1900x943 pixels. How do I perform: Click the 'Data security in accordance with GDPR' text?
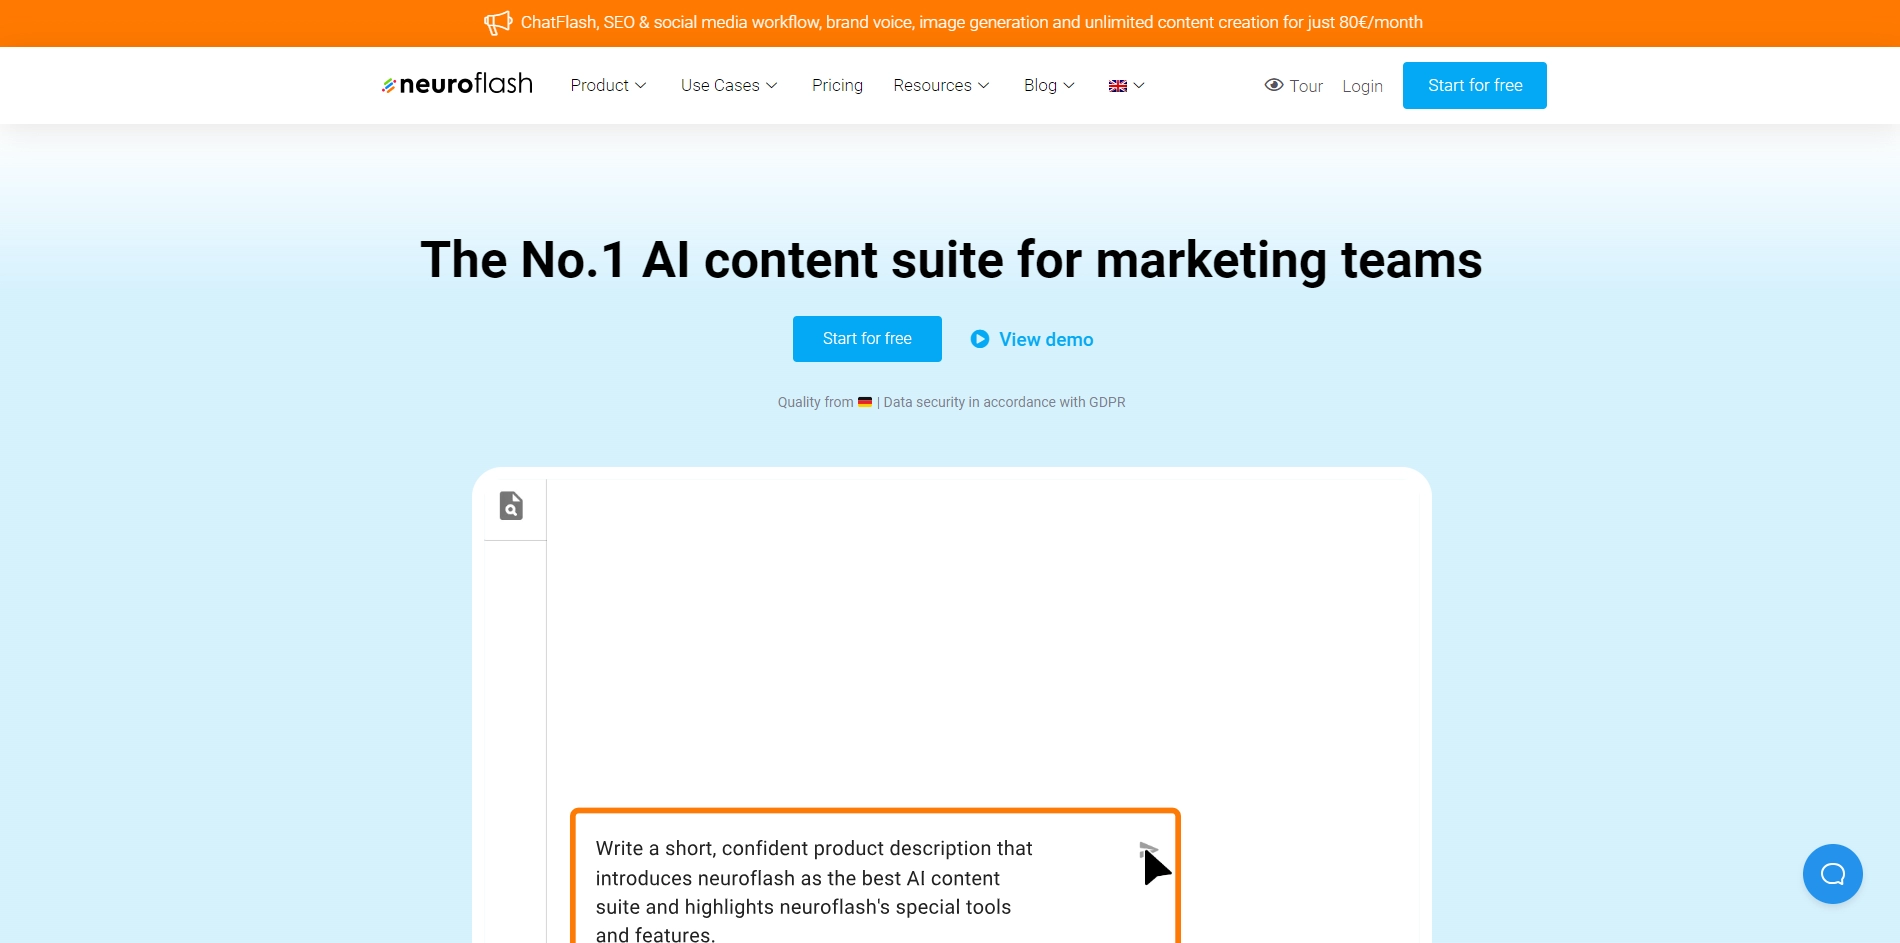click(x=1004, y=402)
